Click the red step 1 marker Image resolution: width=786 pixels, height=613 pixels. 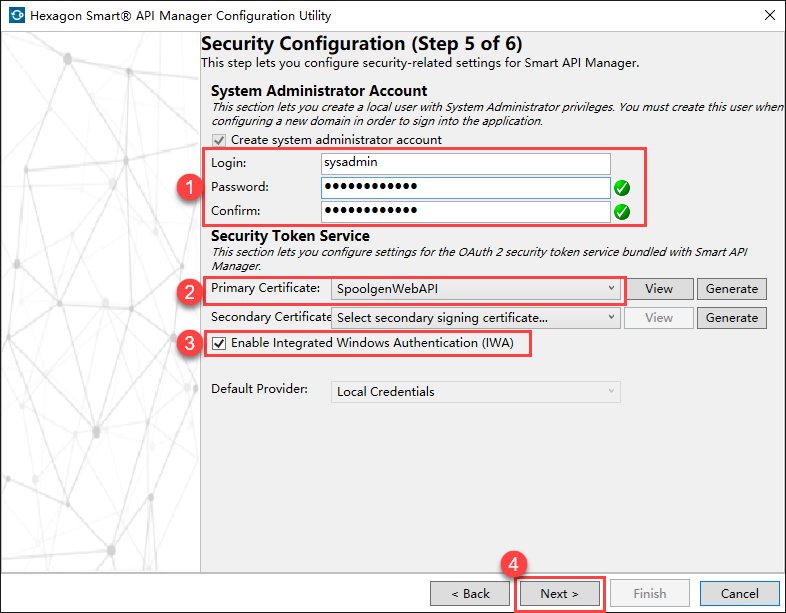[x=187, y=187]
